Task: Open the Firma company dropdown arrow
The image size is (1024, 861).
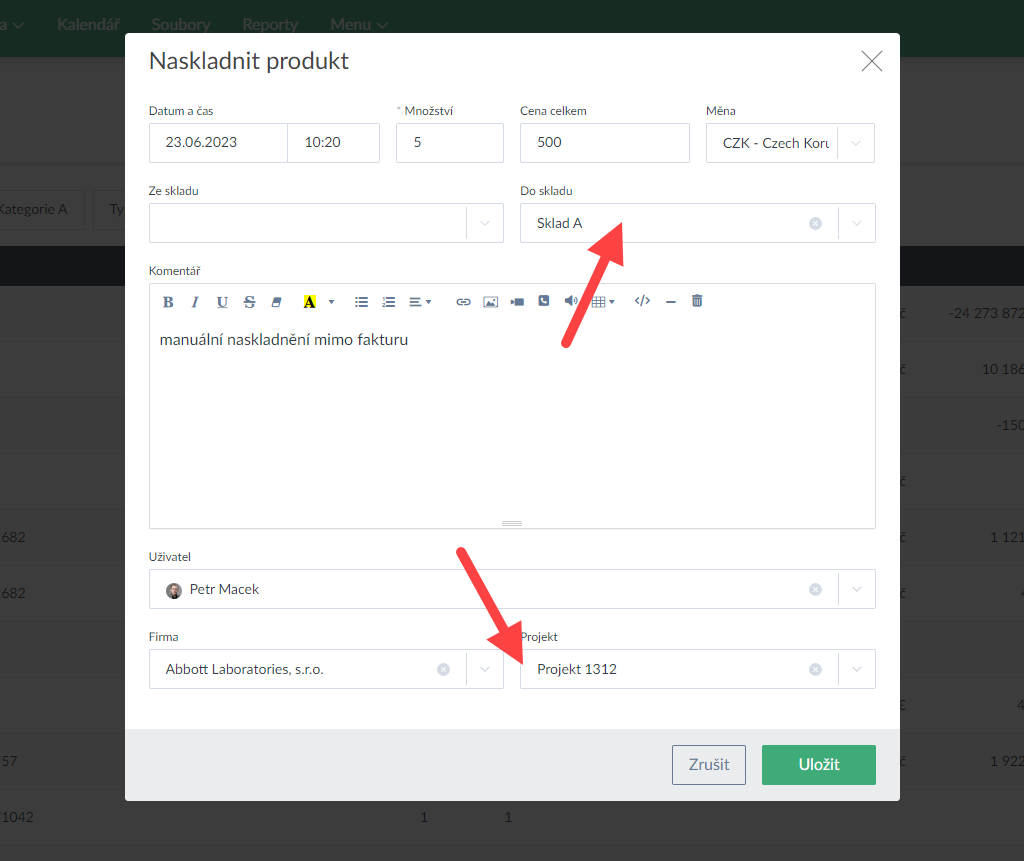Action: 485,669
